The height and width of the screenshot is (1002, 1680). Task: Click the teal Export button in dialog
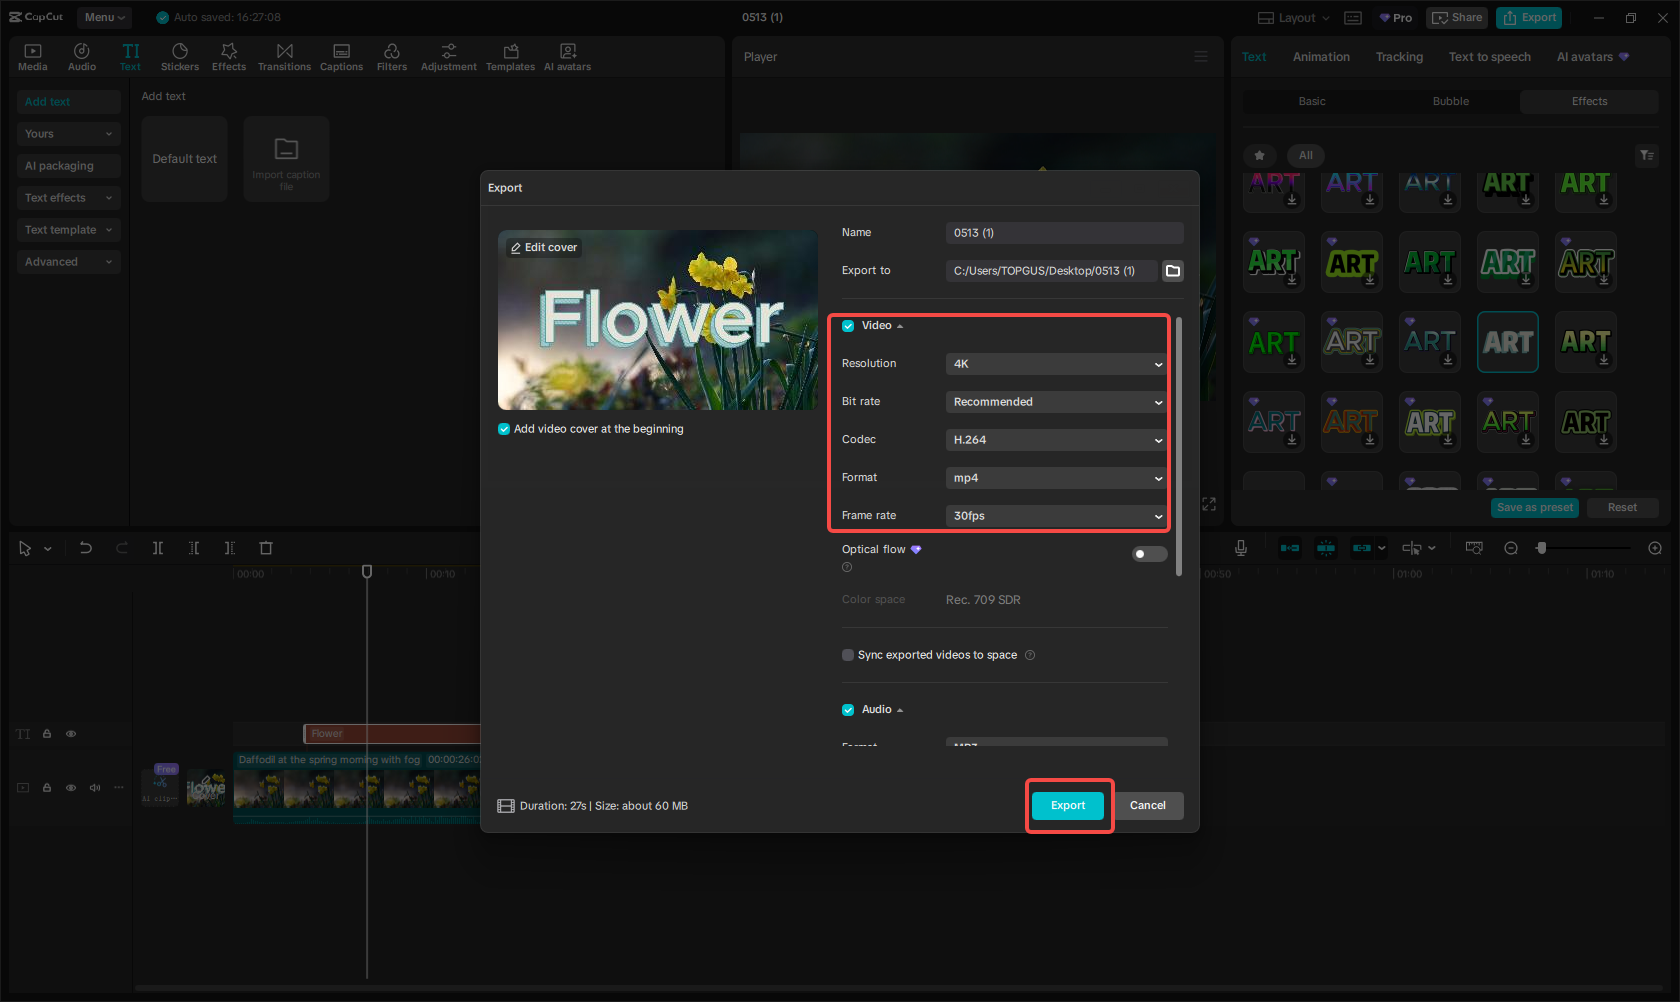[x=1068, y=806]
